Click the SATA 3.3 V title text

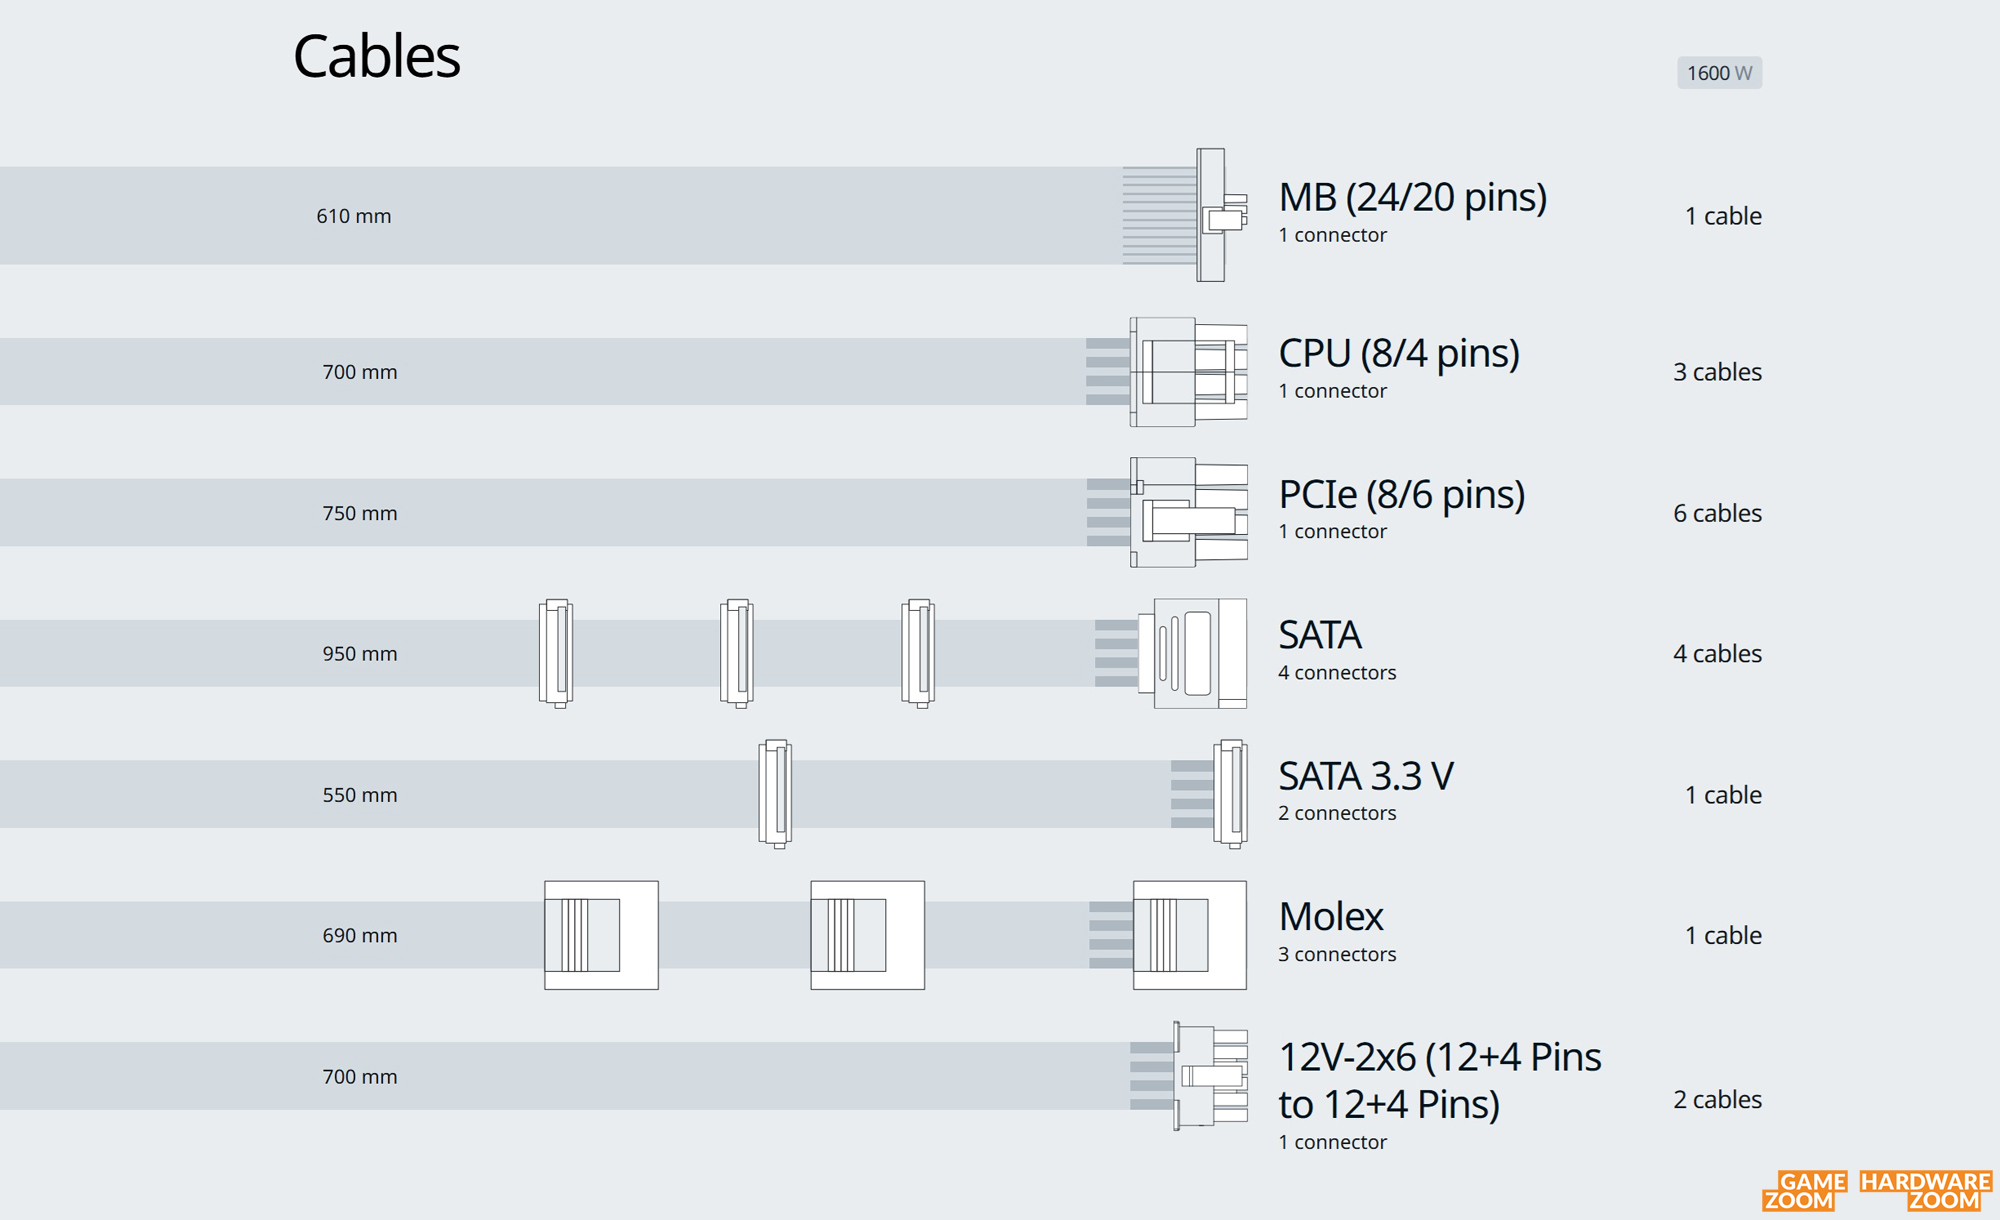tap(1366, 776)
